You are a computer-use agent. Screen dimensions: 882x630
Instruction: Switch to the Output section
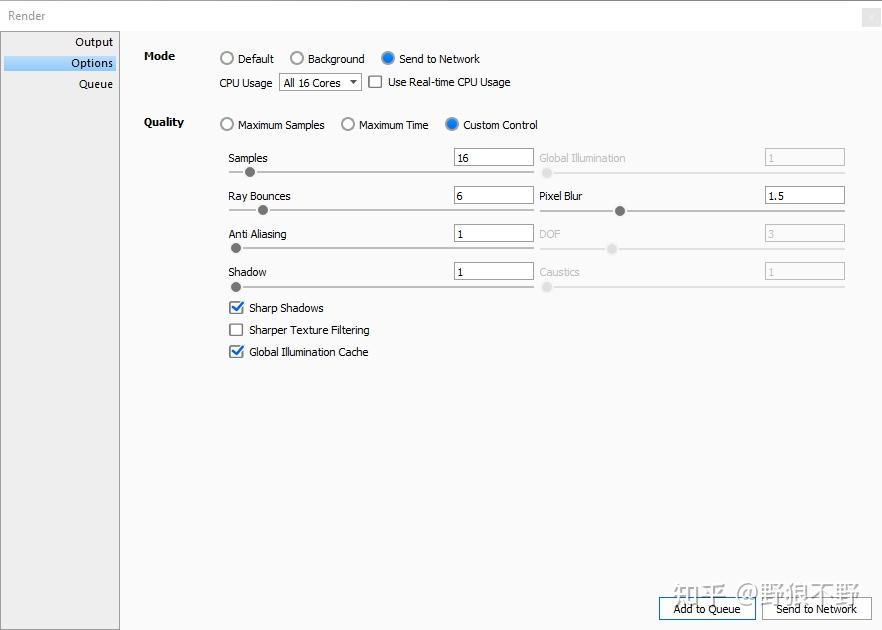pos(94,42)
